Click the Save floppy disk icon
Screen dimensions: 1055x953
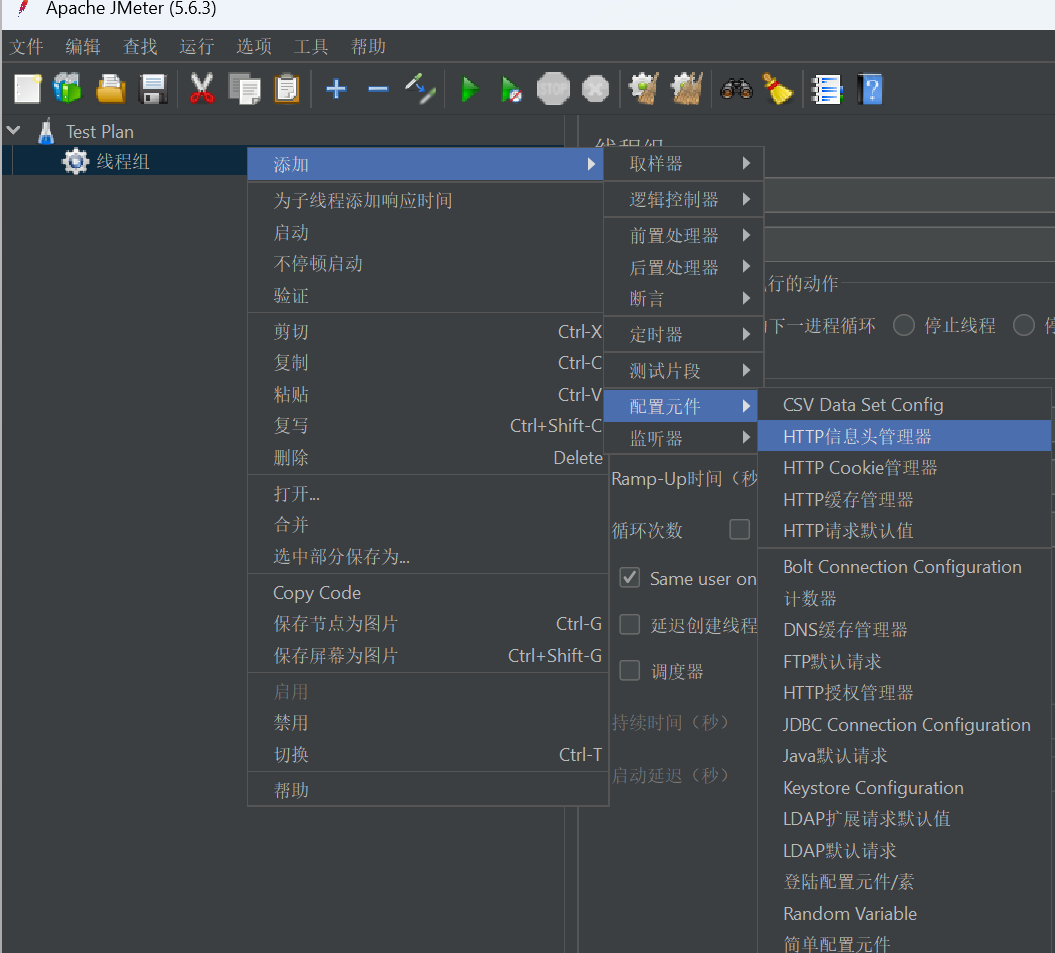(x=153, y=89)
